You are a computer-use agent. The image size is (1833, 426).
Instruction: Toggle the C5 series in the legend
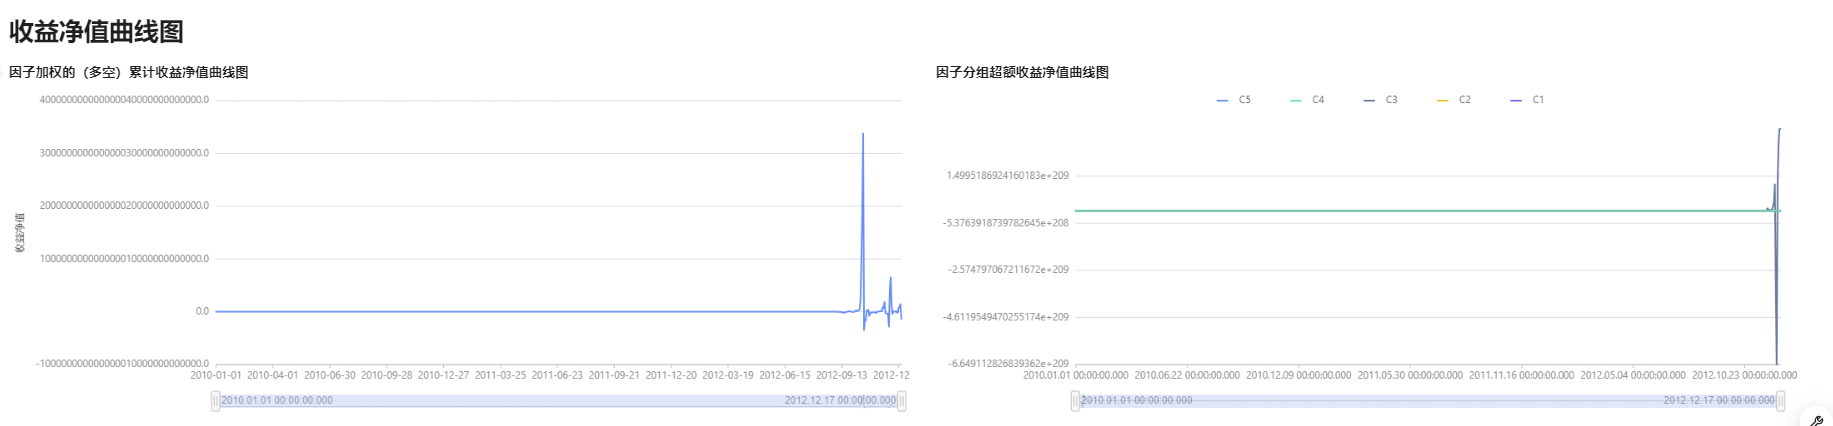click(x=1234, y=100)
